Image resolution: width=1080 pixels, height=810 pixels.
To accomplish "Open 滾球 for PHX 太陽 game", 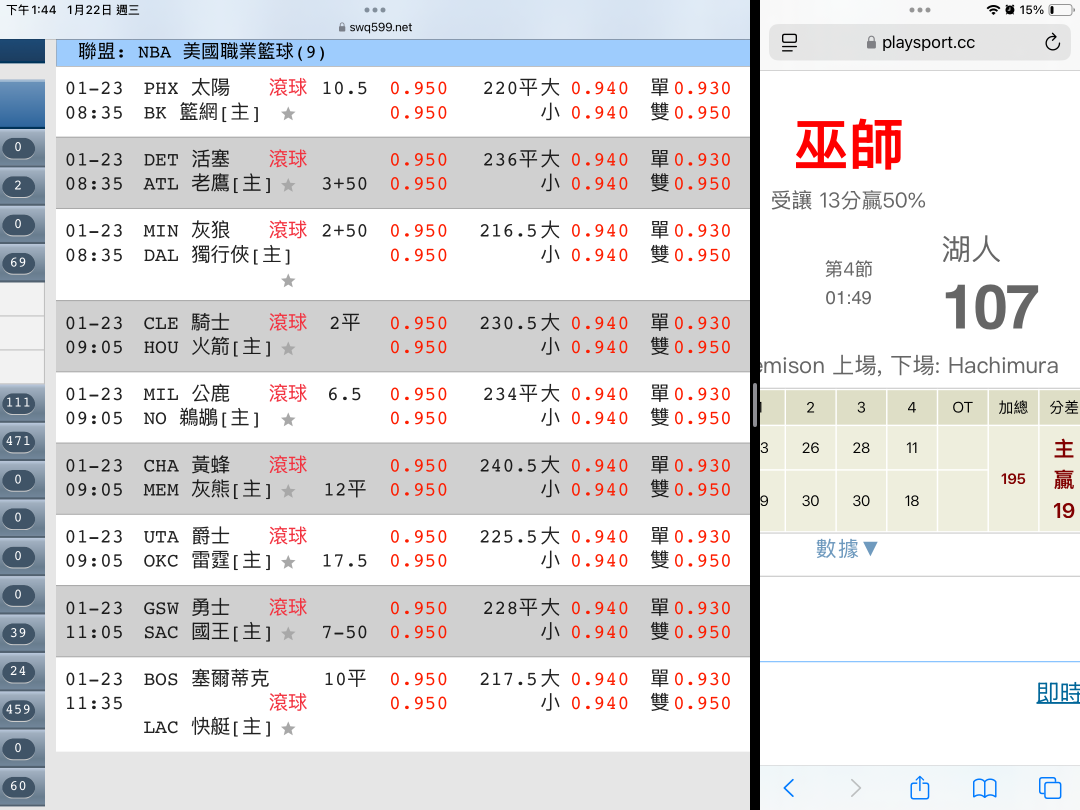I will [x=288, y=87].
